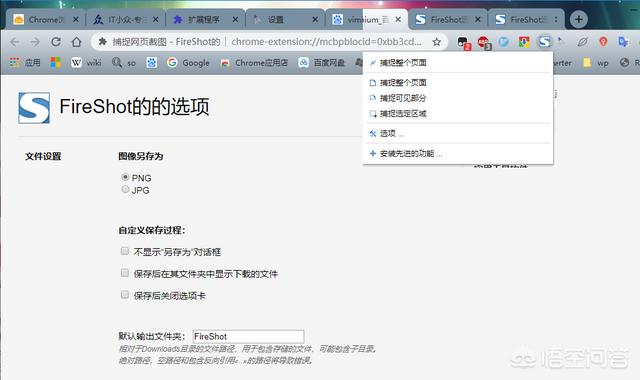Click the FireShot logo on options page
The height and width of the screenshot is (380, 640).
[x=34, y=108]
